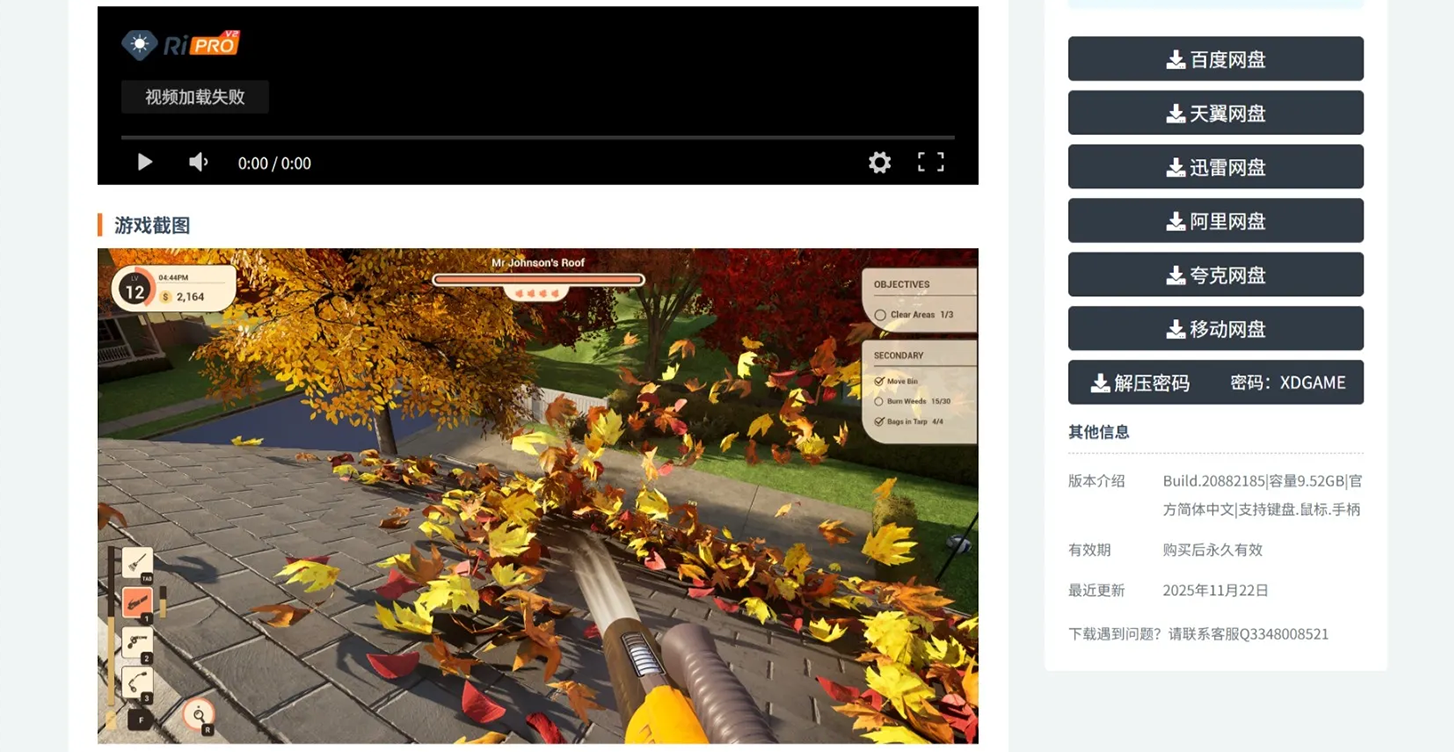Mute the video with speaker icon
Viewport: 1454px width, 752px height.
point(199,162)
